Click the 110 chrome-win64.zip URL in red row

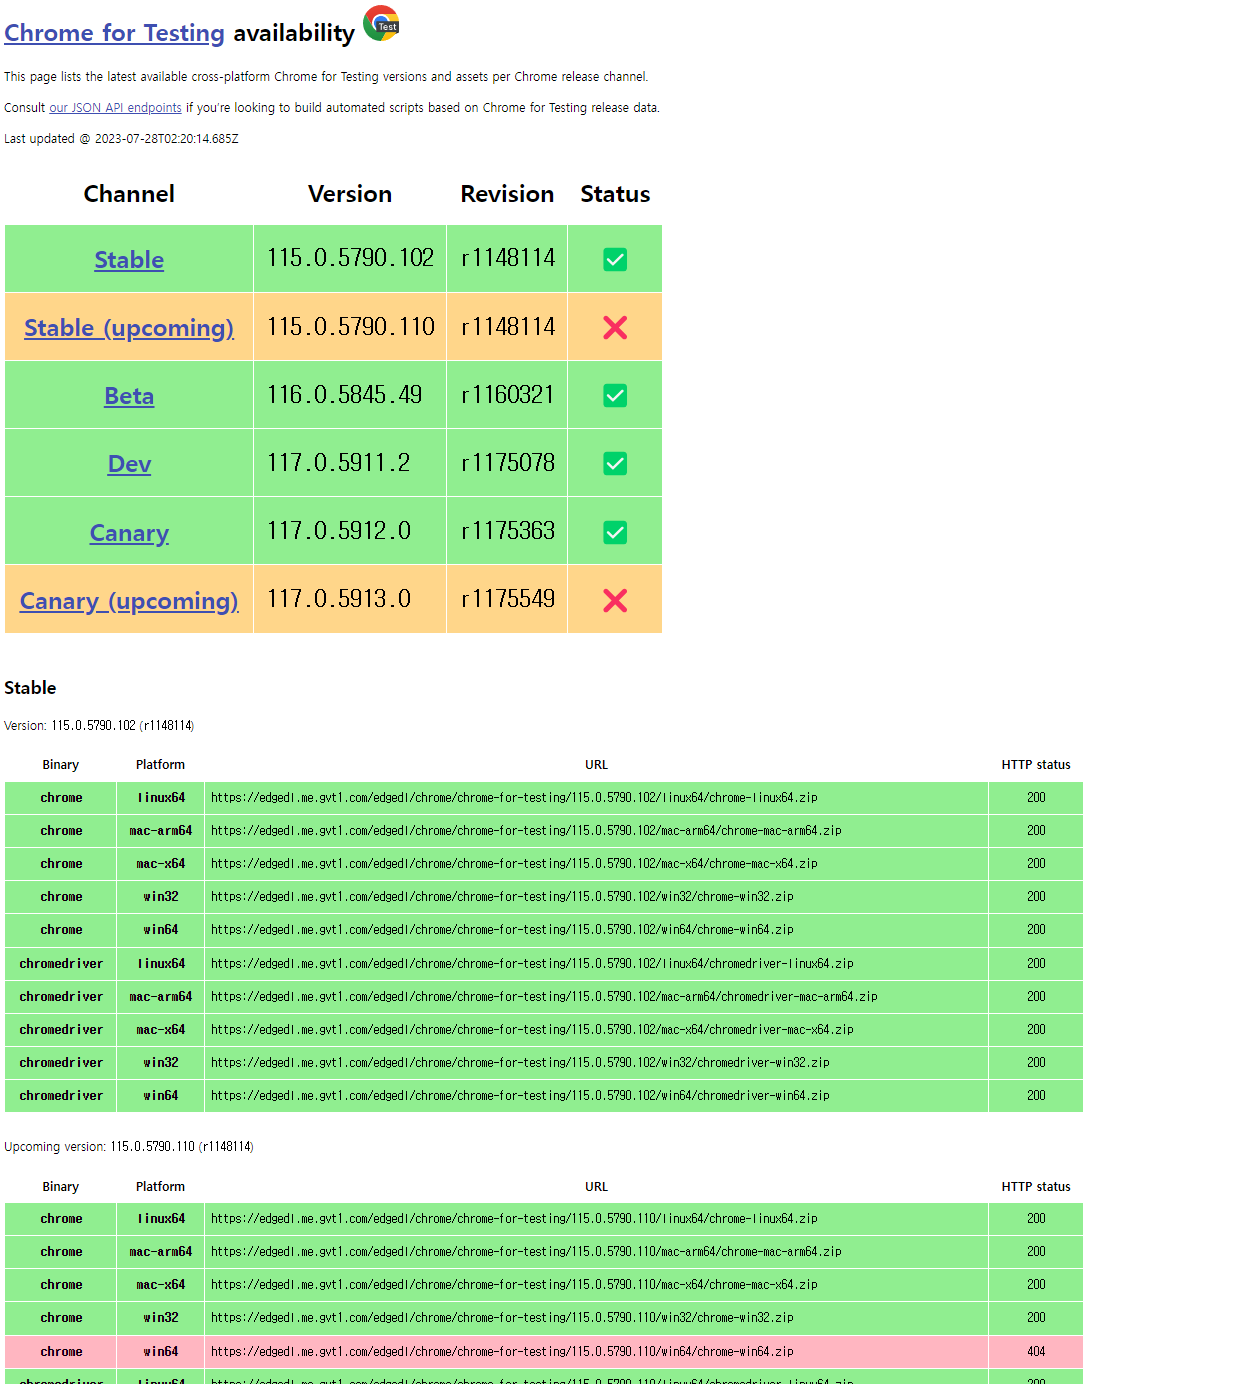click(502, 1352)
